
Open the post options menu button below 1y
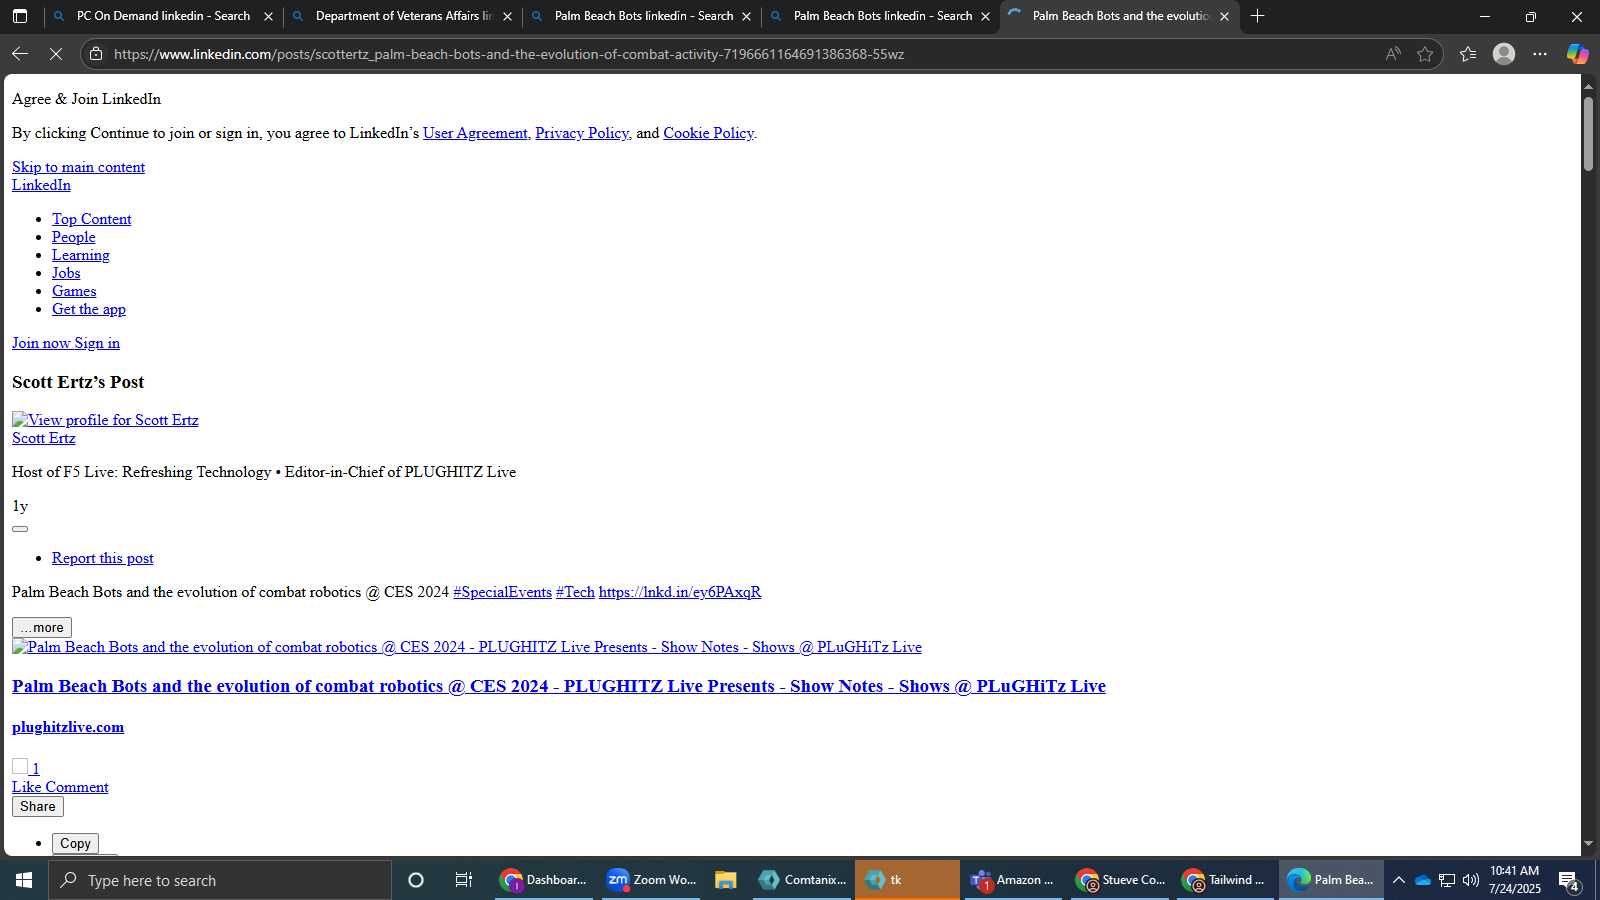click(x=20, y=529)
